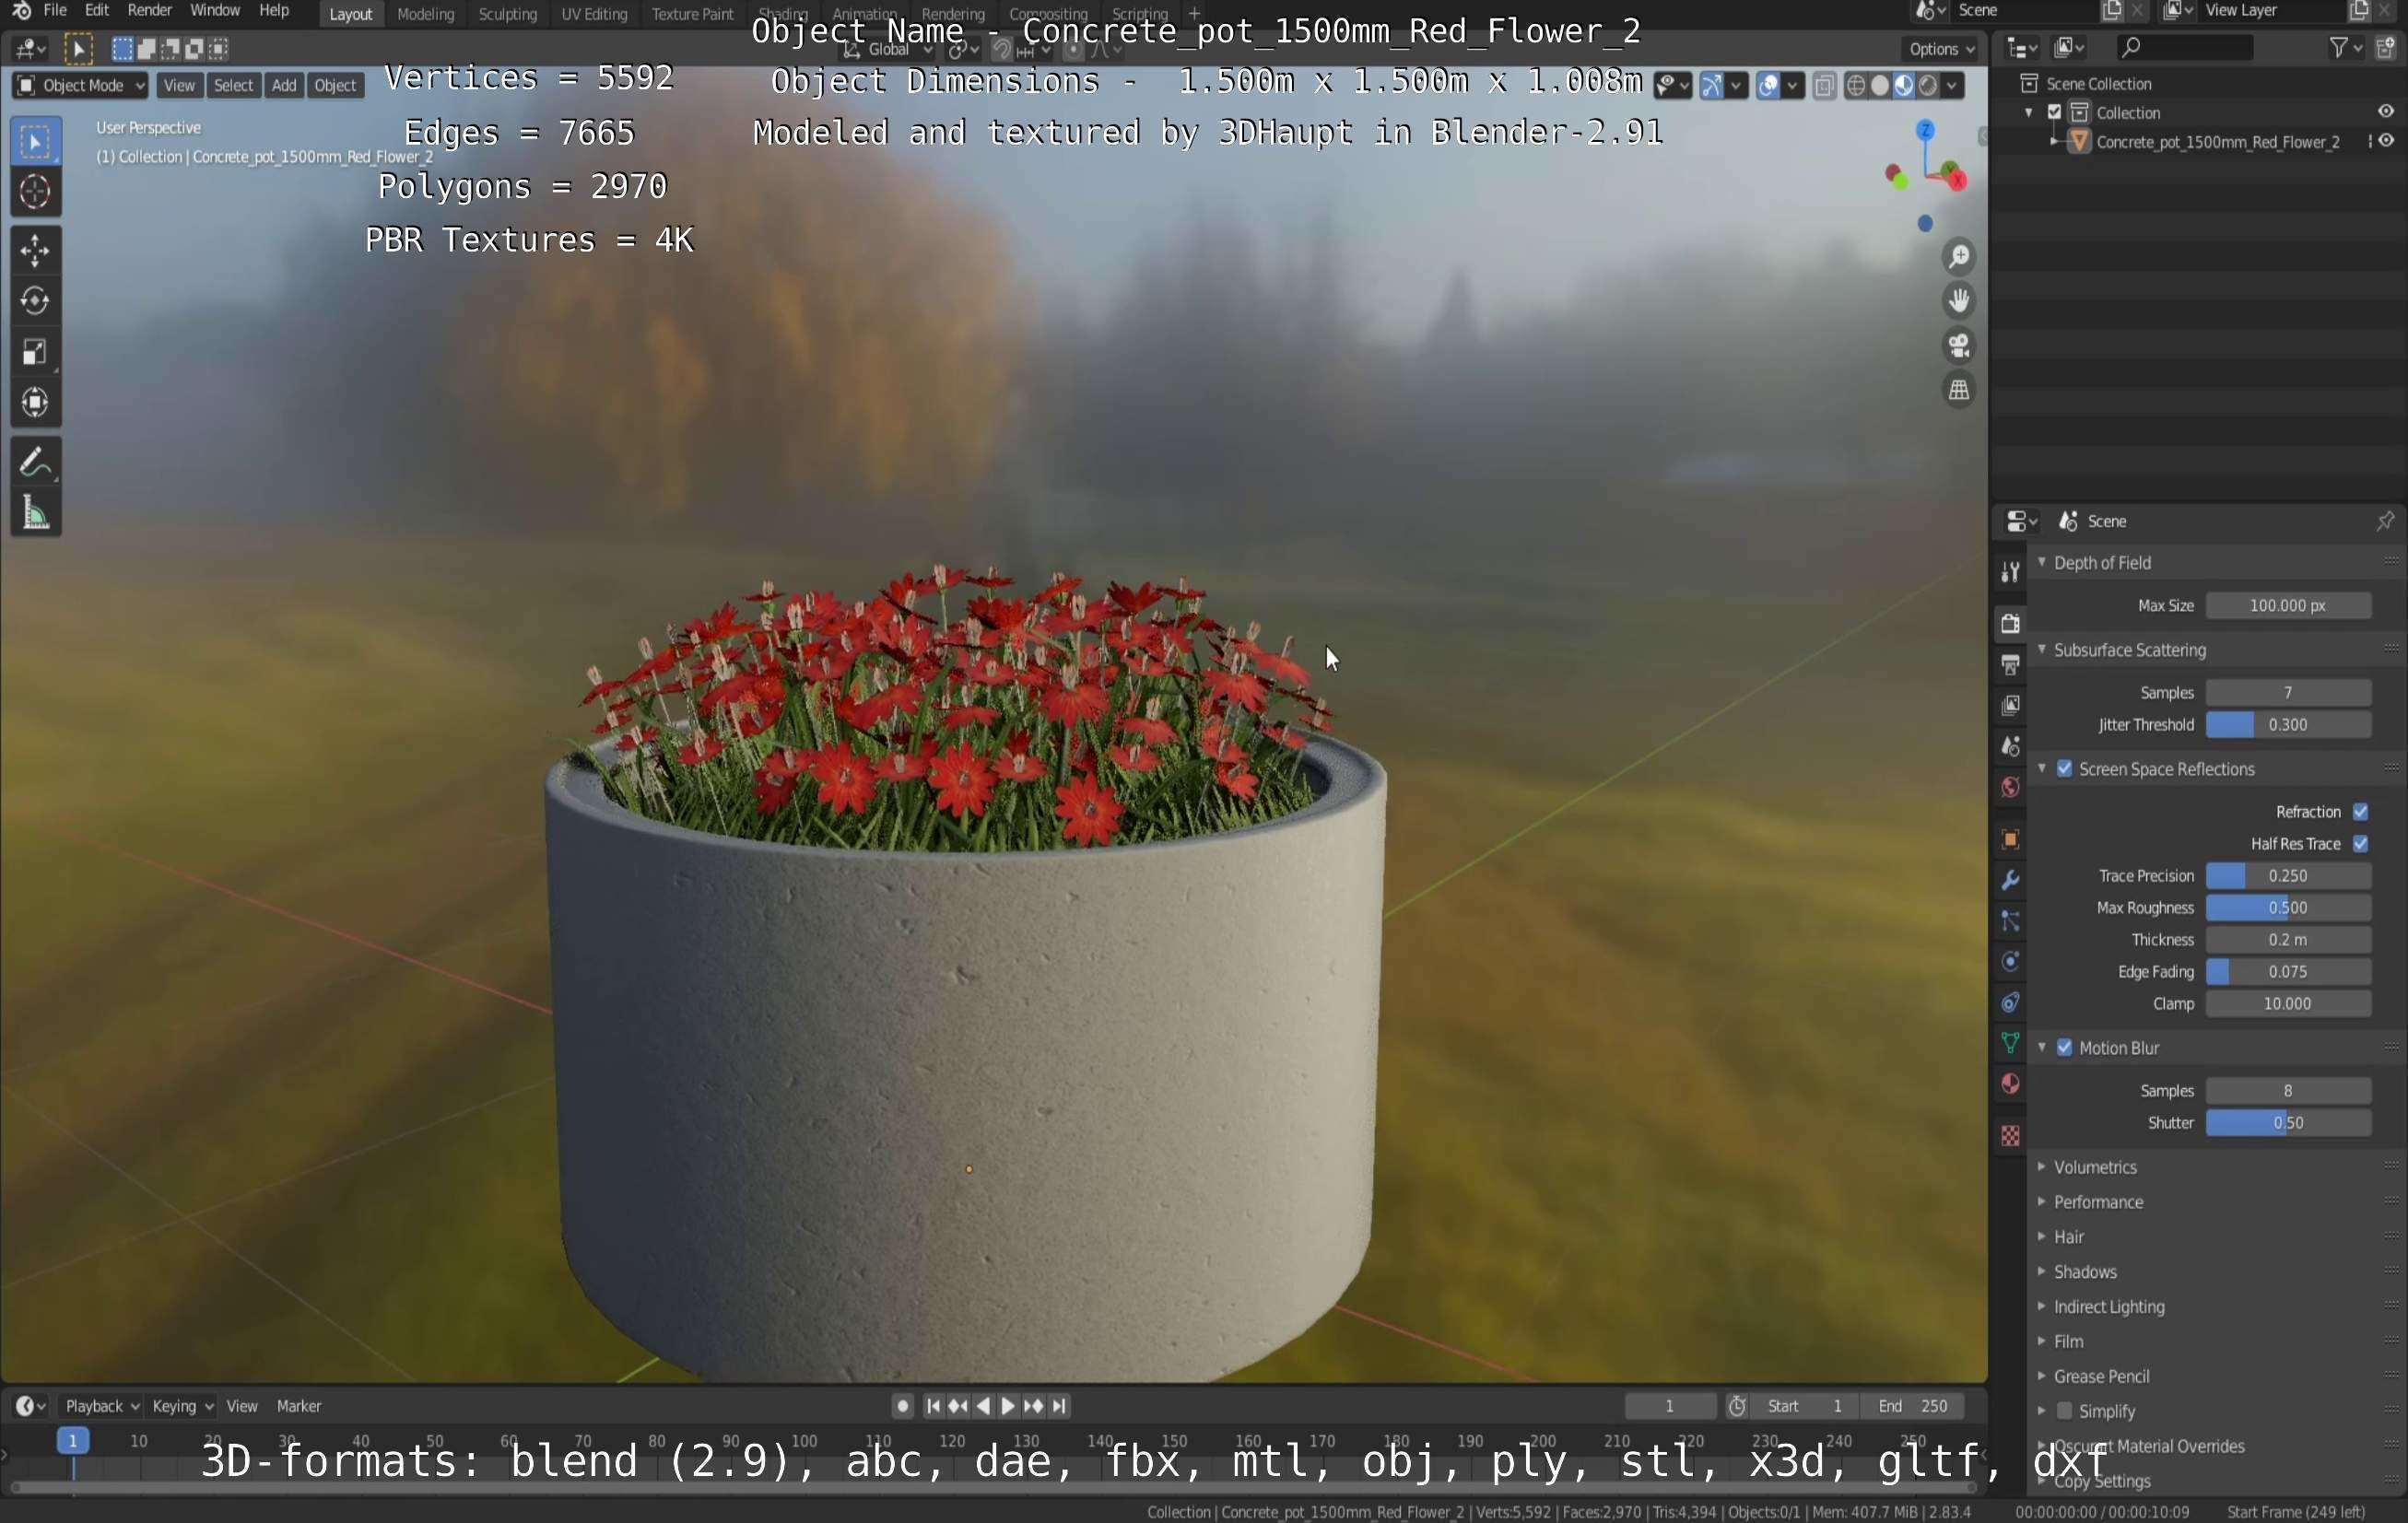Open the Physics properties tab
The width and height of the screenshot is (2408, 1523).
click(x=2009, y=962)
